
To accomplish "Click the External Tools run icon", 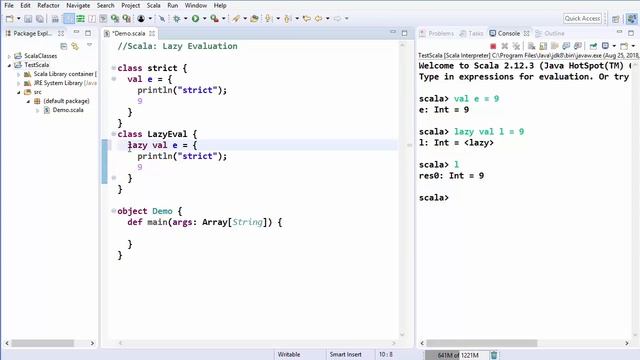I will point(214,19).
